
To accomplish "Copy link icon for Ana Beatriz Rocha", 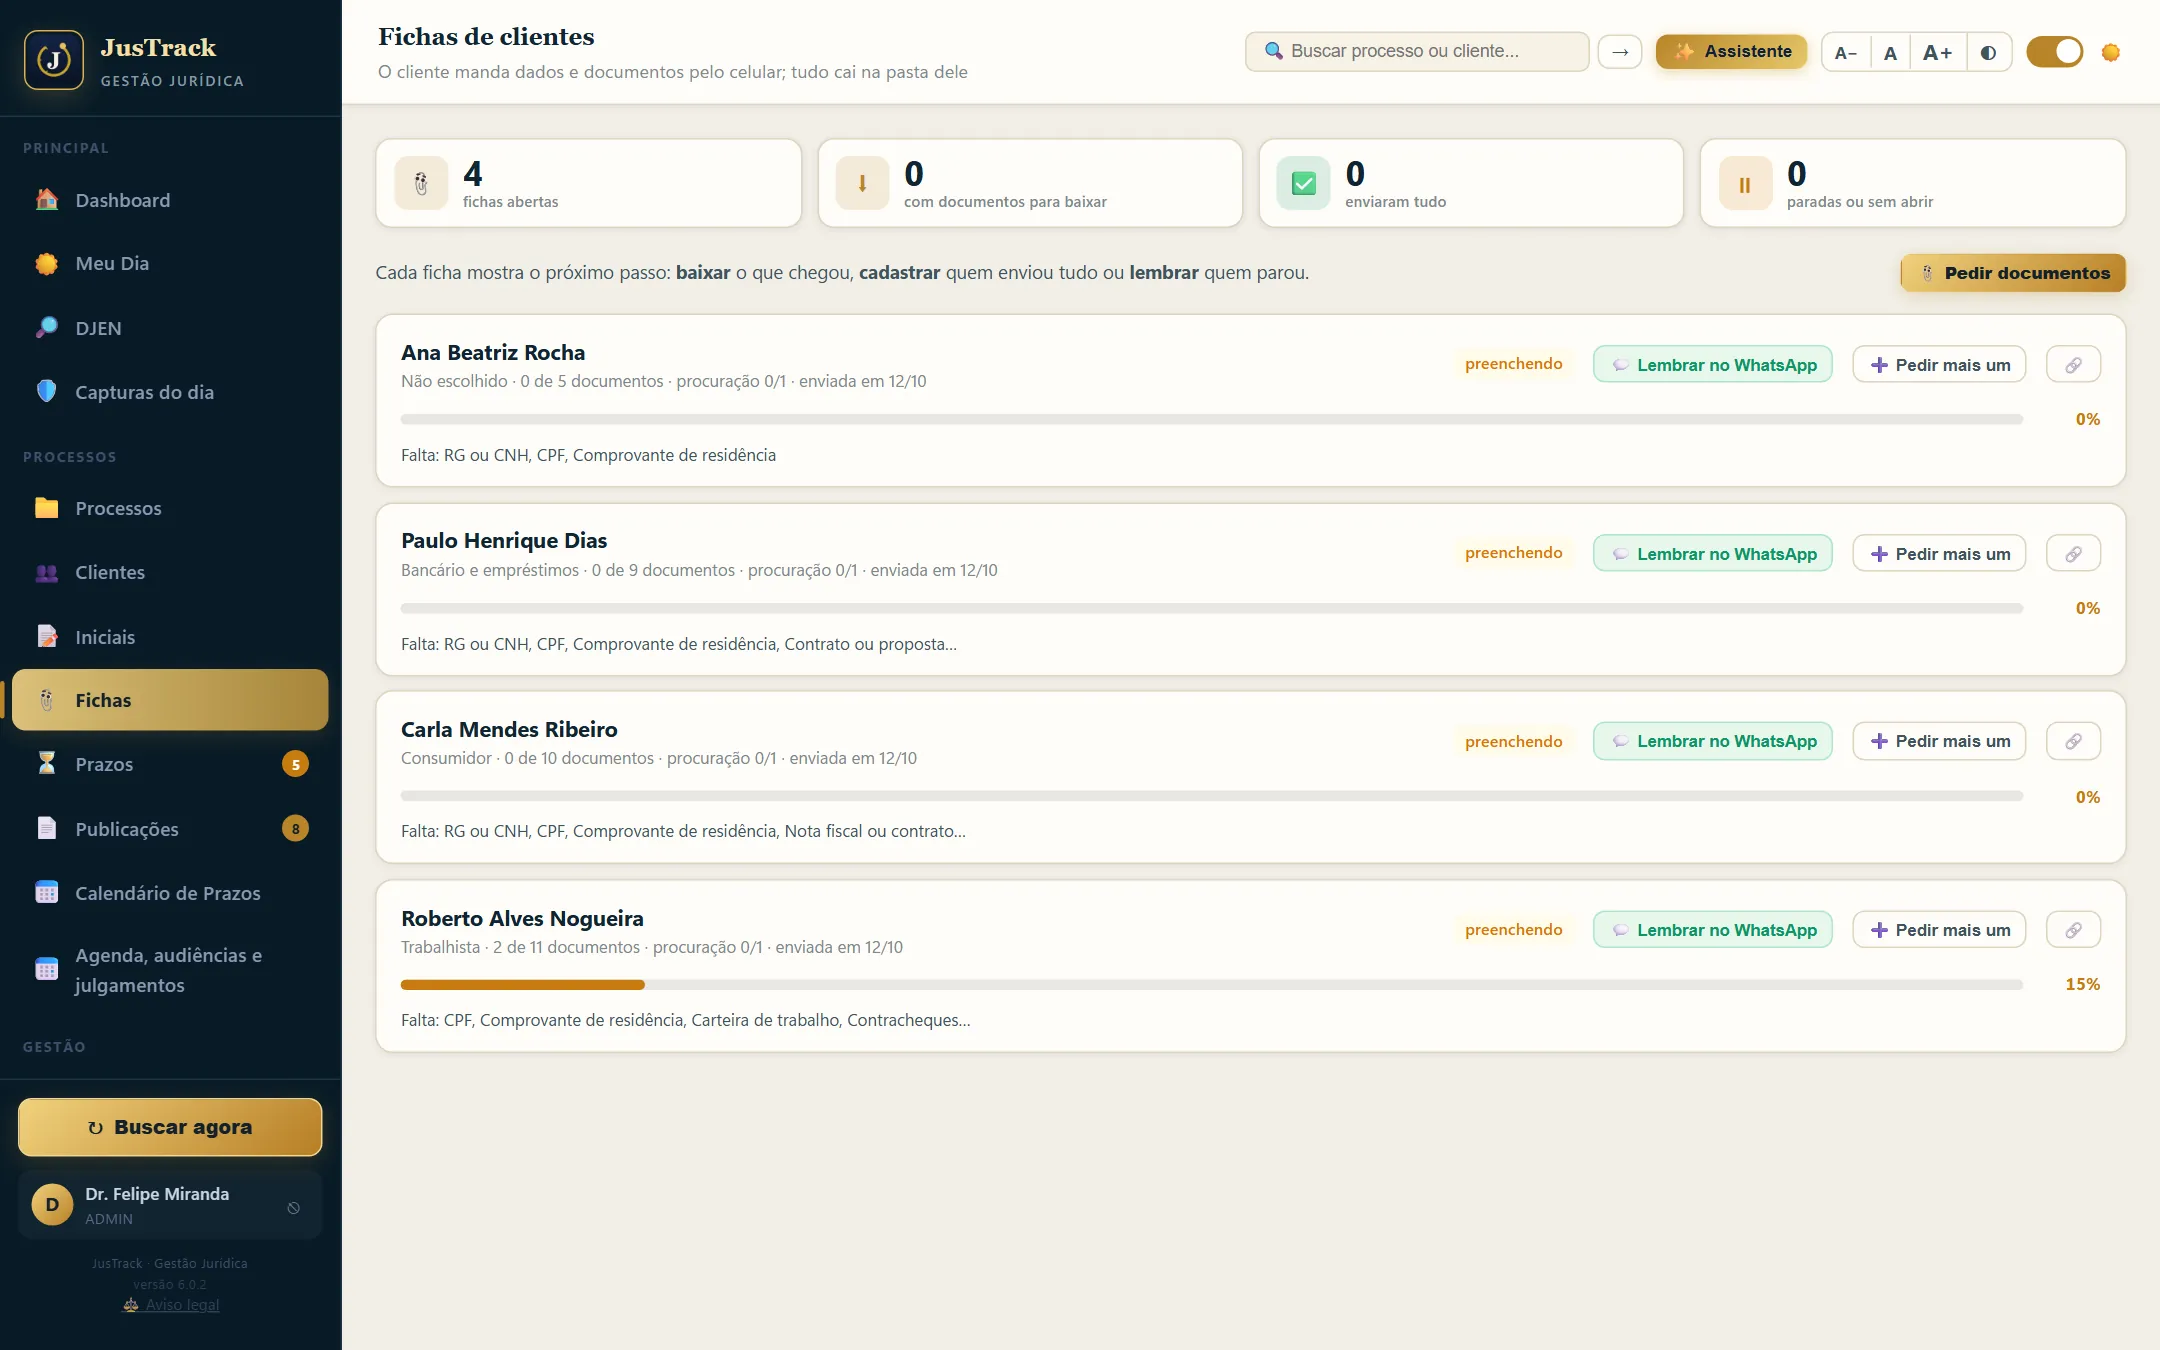I will click(x=2073, y=365).
